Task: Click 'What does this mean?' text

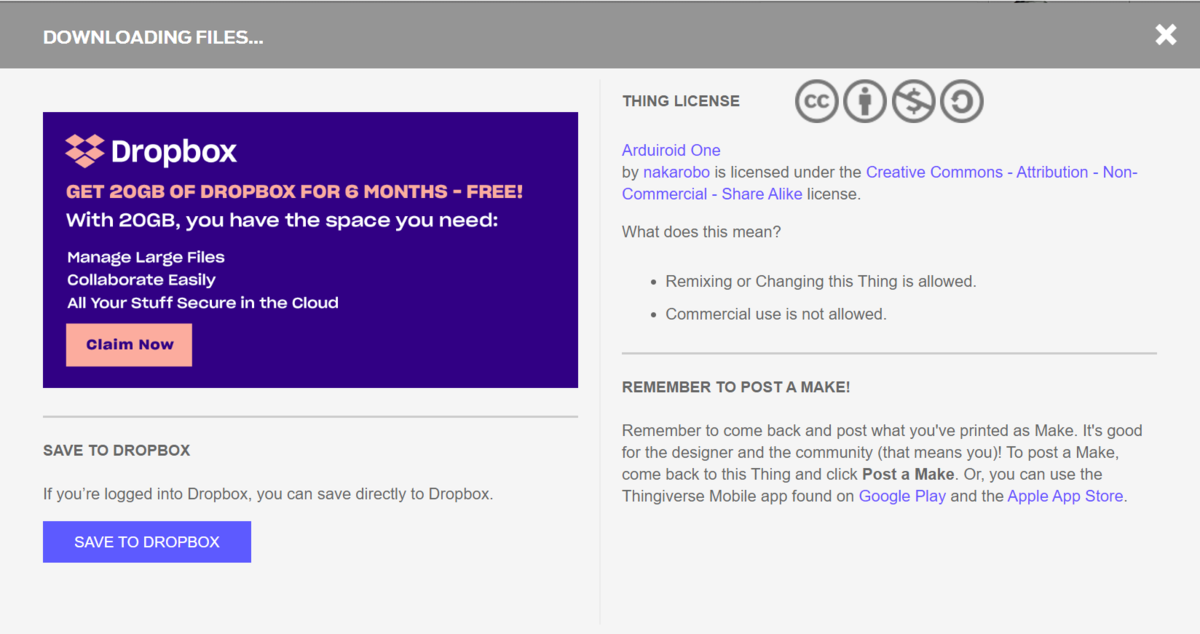Action: coord(701,232)
